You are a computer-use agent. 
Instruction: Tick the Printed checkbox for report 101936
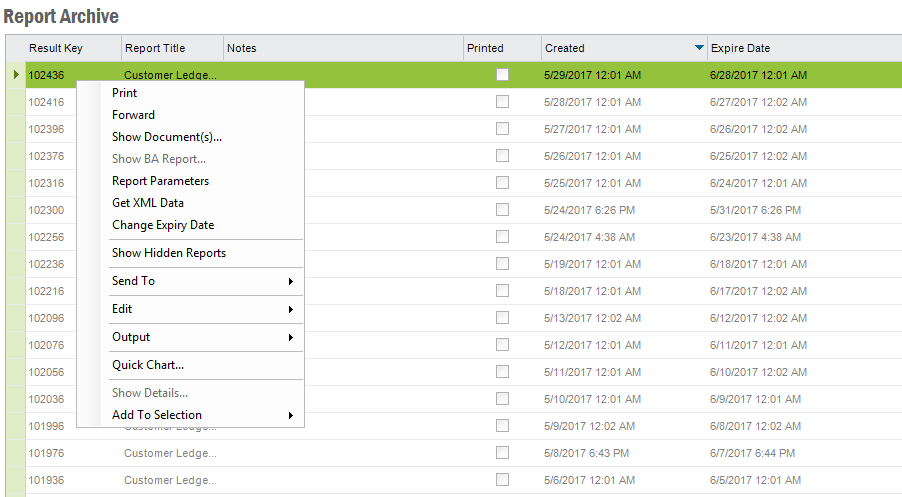point(502,480)
